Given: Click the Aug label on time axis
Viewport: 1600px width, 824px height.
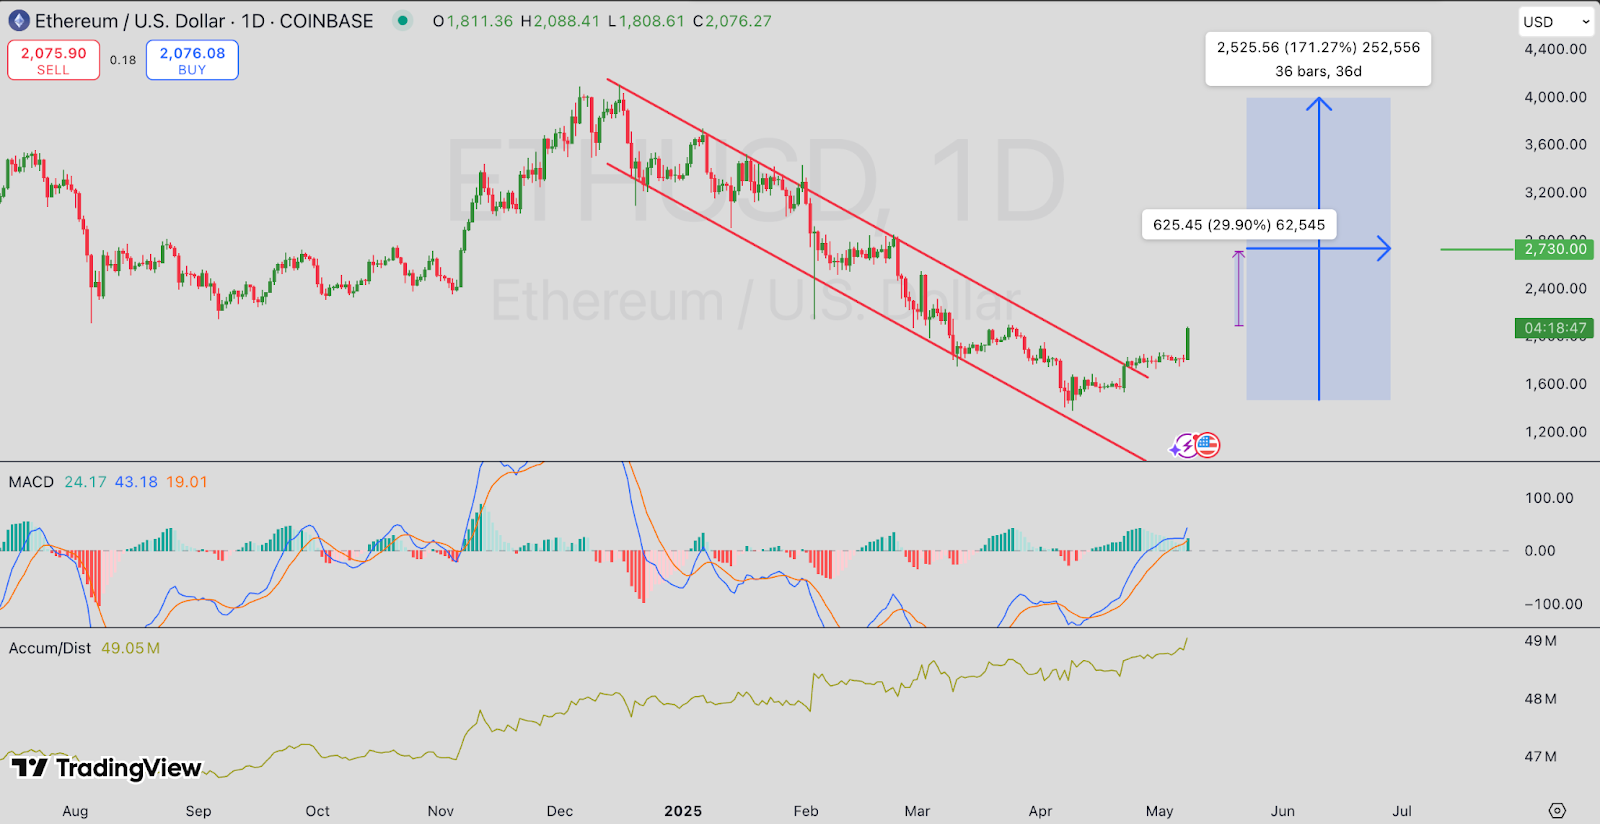Looking at the screenshot, I should point(75,811).
